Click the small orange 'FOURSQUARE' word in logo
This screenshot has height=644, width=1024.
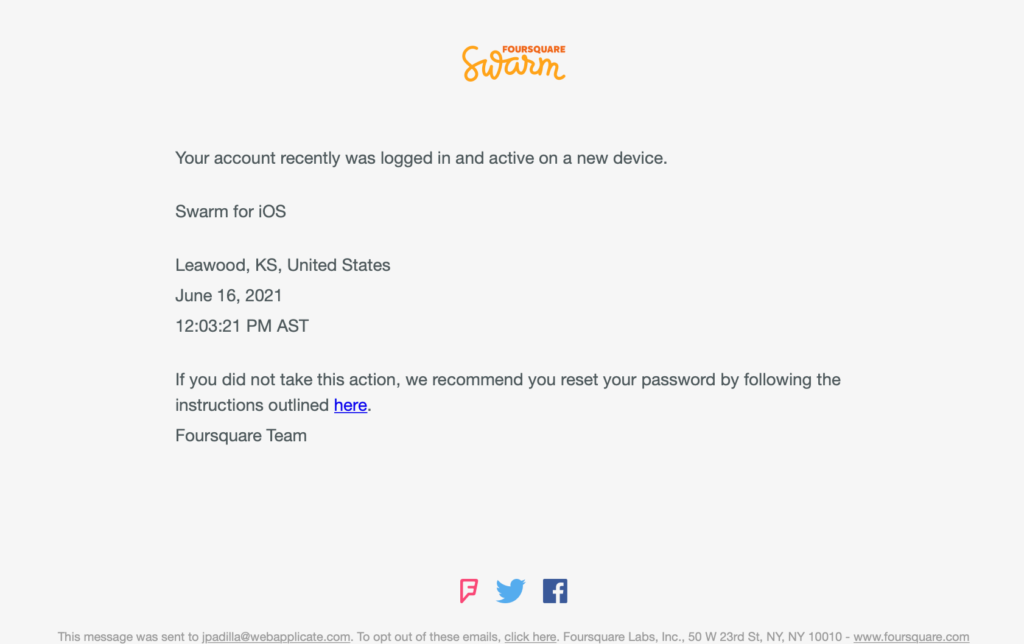click(534, 49)
